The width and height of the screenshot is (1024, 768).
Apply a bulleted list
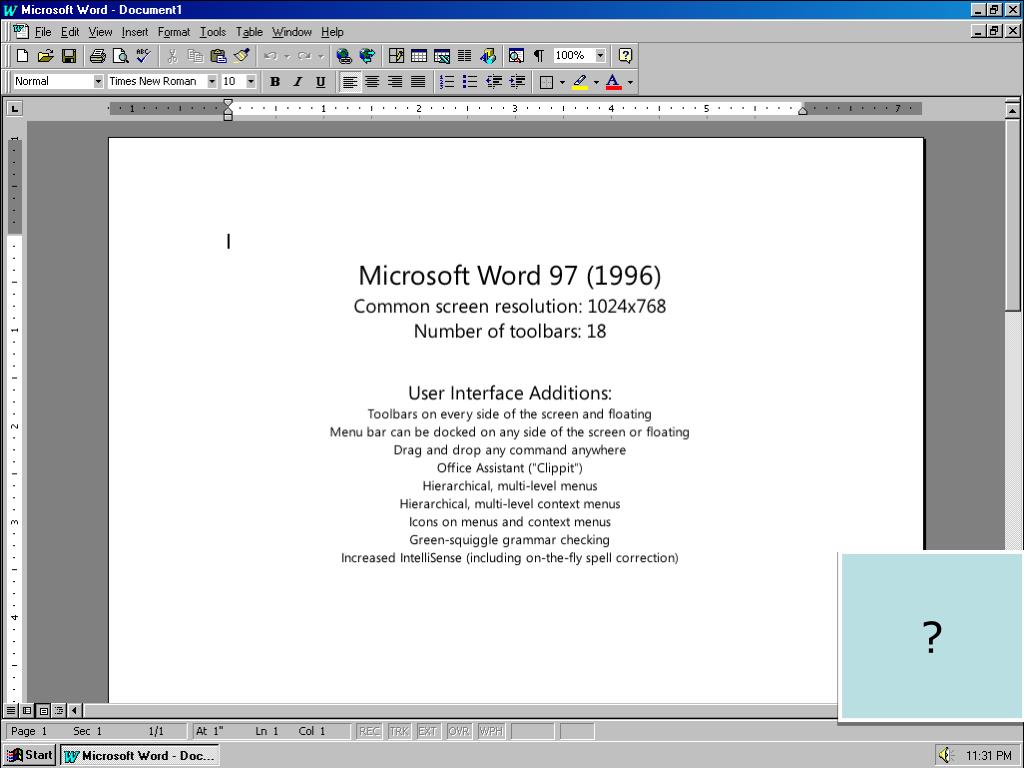coord(470,82)
